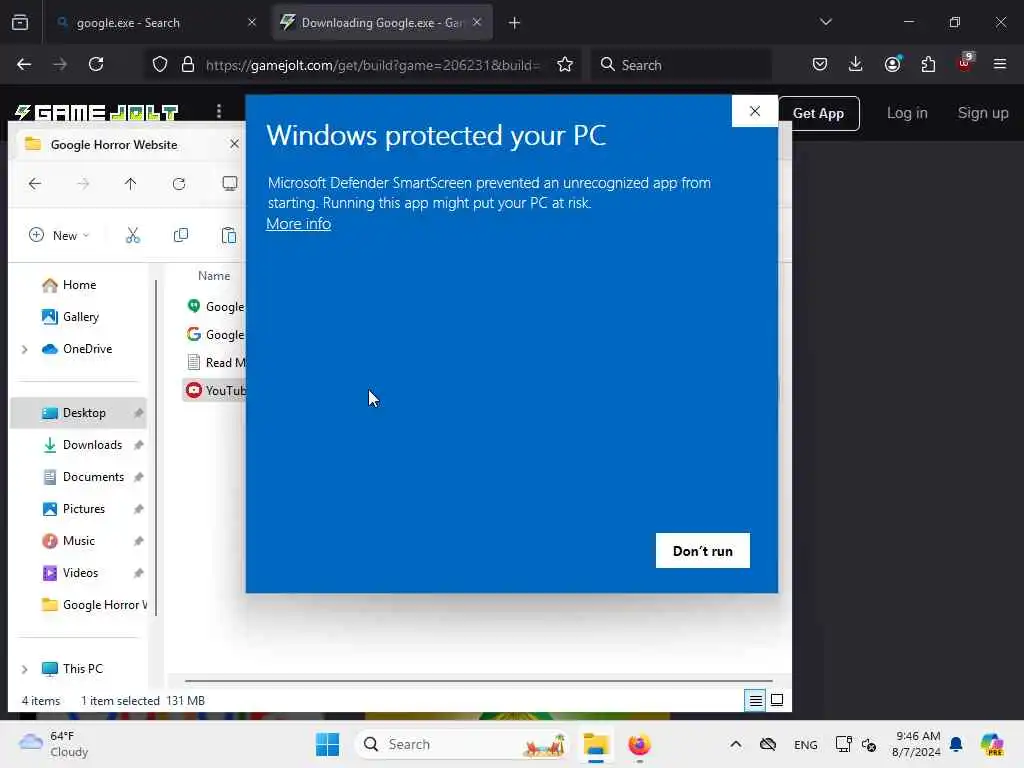
Task: Open list all tabs dropdown
Action: tap(825, 22)
